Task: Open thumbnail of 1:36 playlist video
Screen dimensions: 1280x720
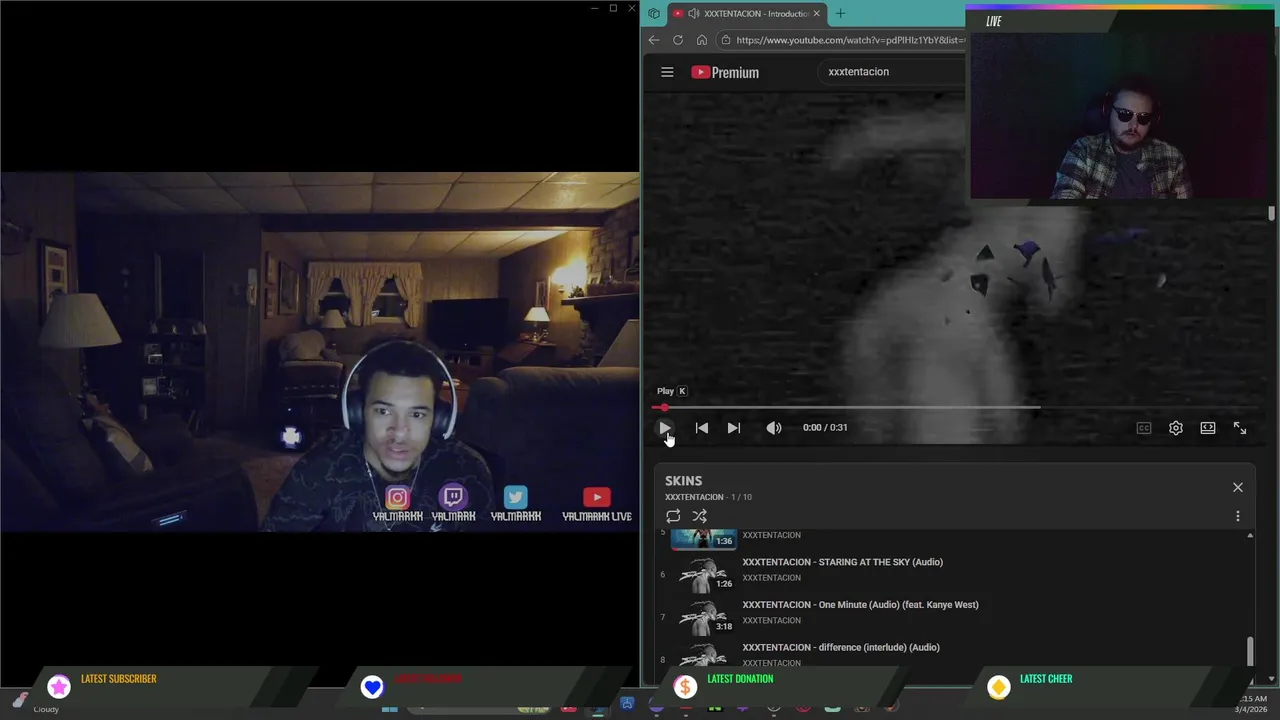Action: 703,540
